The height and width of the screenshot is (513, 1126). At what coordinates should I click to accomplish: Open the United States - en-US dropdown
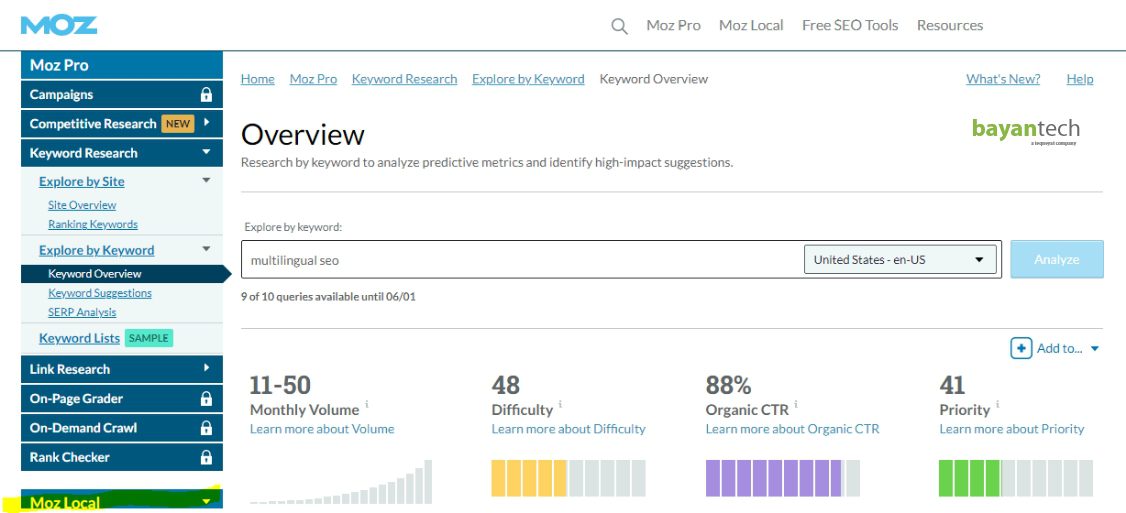click(x=901, y=260)
